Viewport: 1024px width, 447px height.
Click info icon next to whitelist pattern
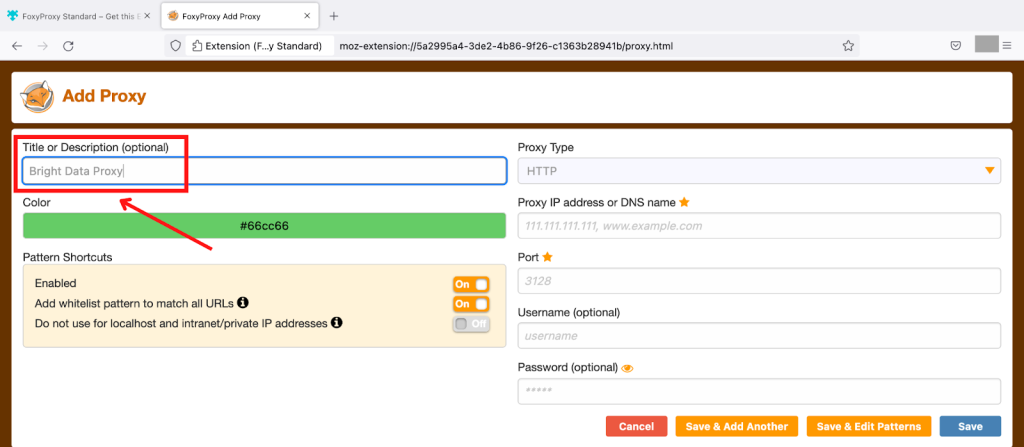[x=243, y=303]
